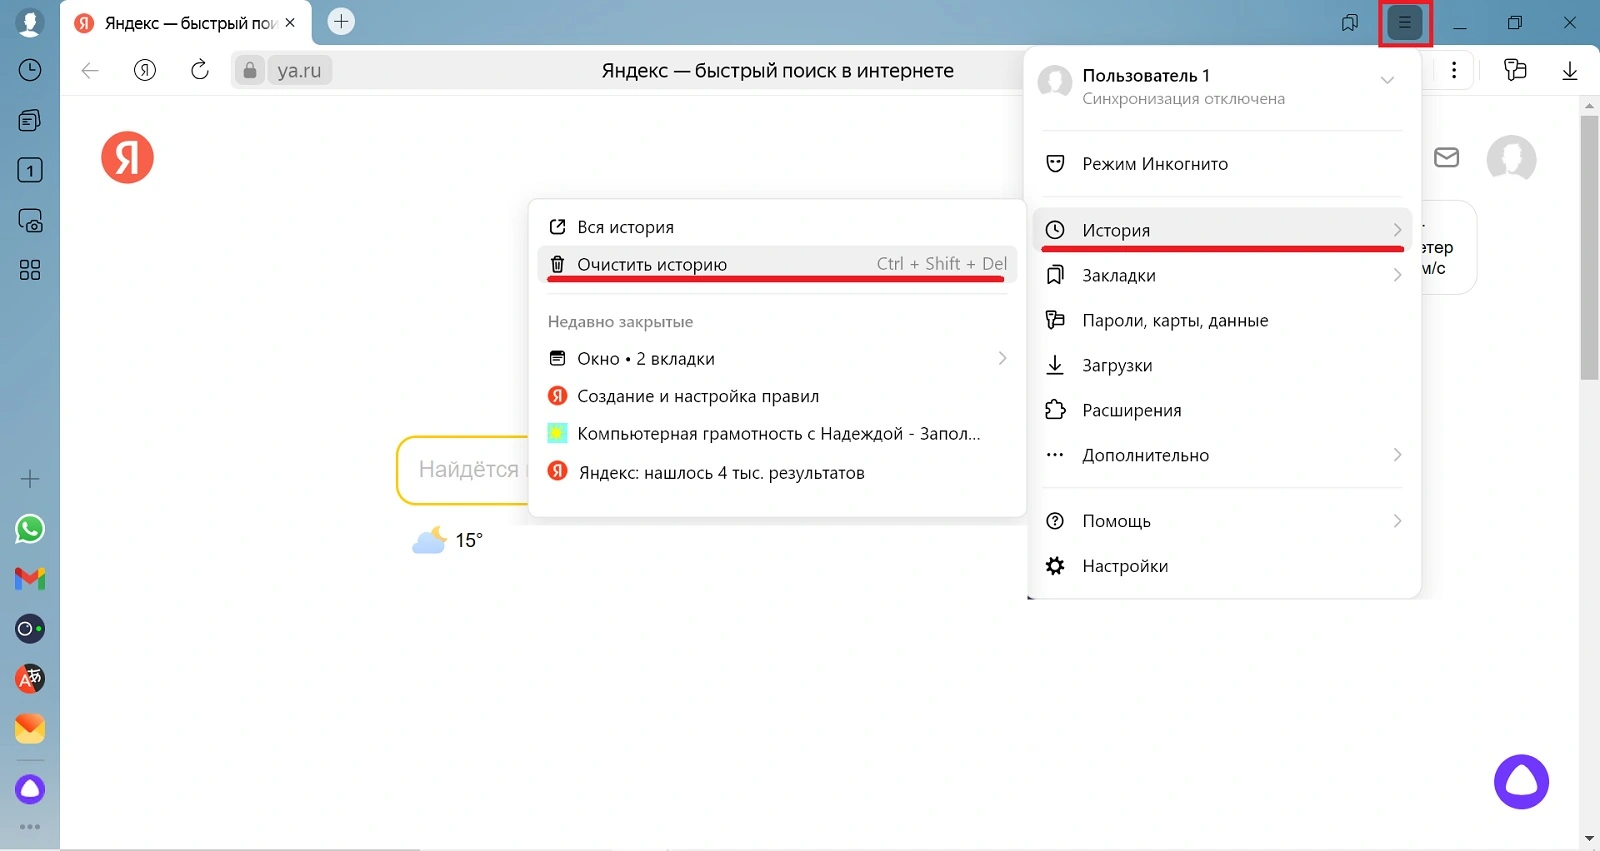Open the services grid icon in sidebar
Viewport: 1600px width, 851px height.
pos(30,270)
